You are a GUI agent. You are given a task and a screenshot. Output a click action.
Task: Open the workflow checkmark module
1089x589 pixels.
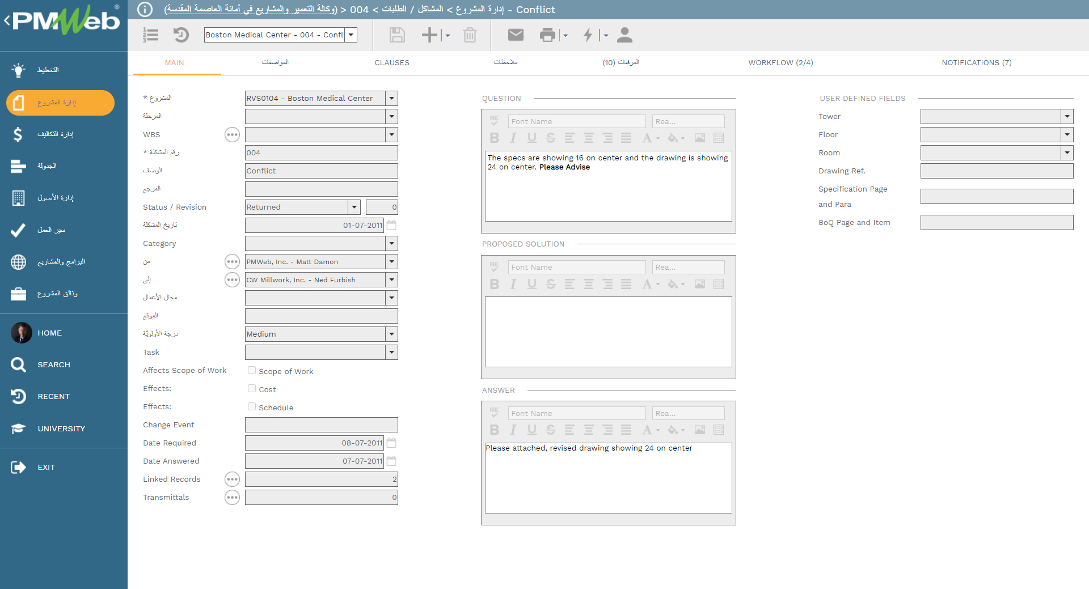click(x=18, y=230)
